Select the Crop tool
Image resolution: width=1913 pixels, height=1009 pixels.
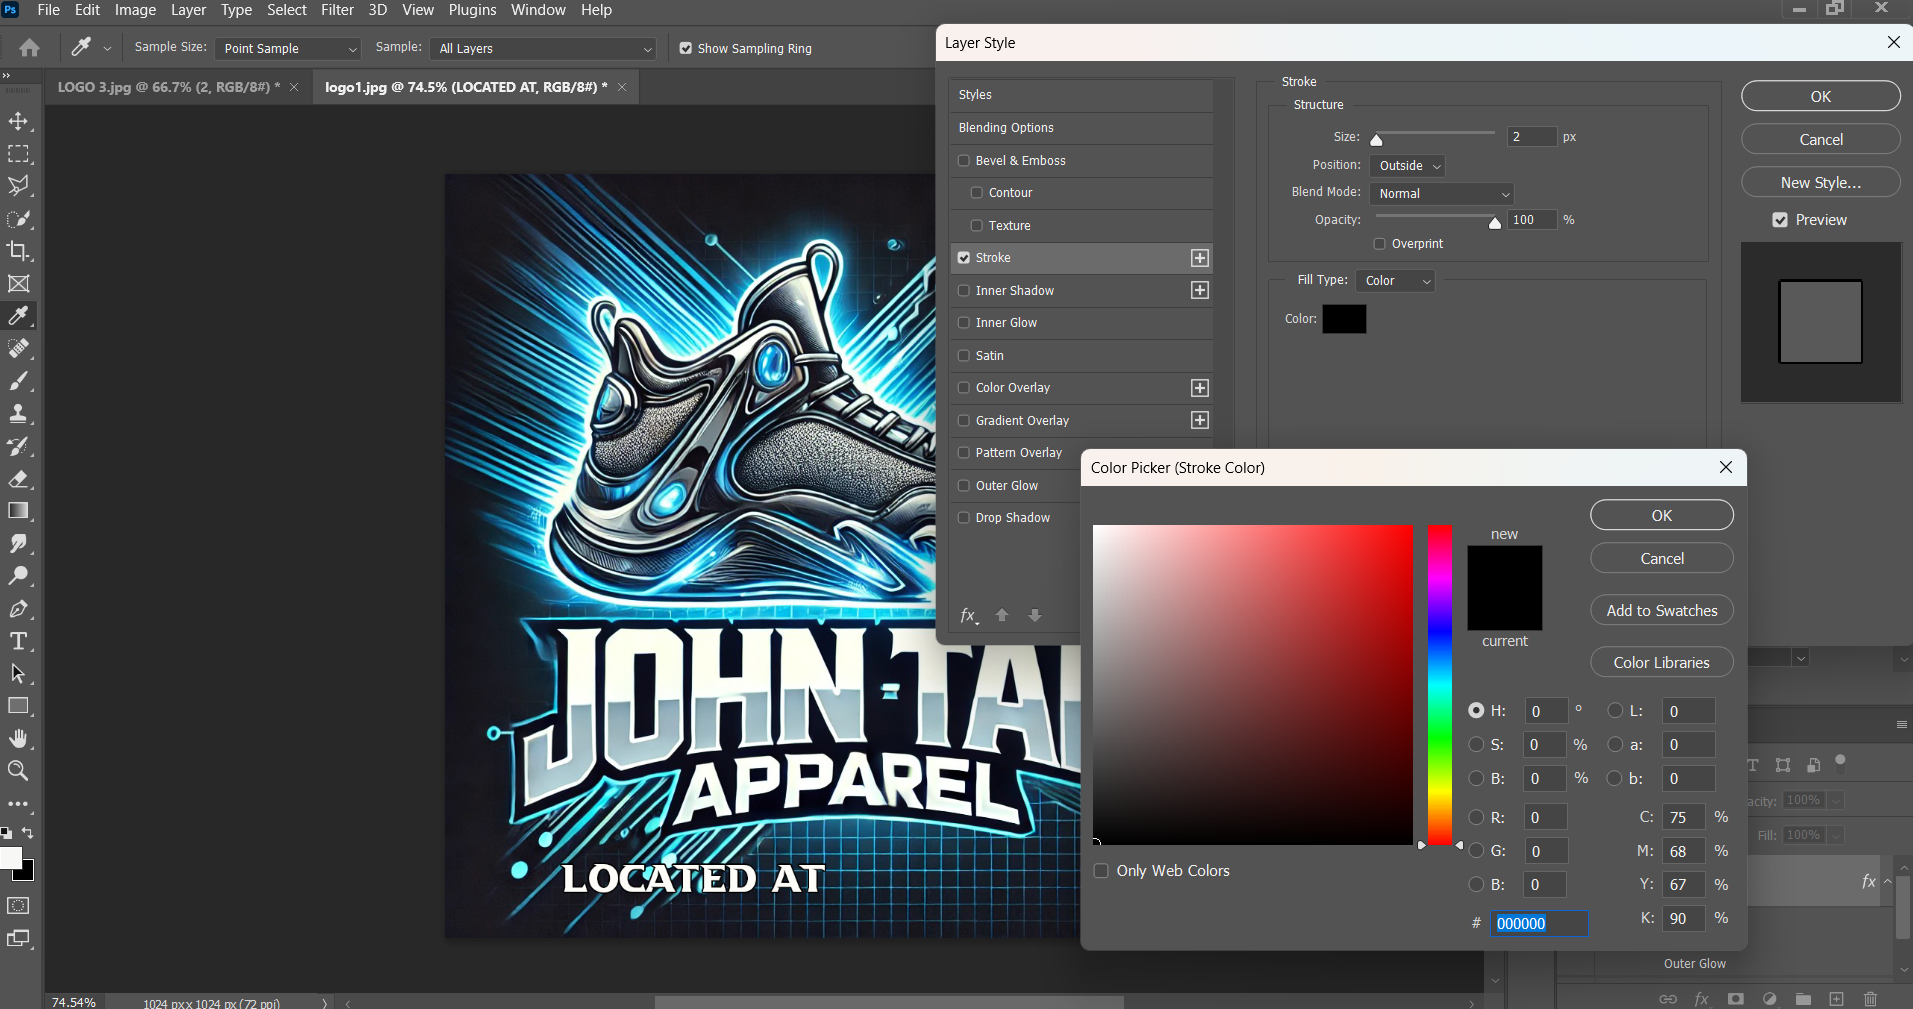(x=18, y=251)
